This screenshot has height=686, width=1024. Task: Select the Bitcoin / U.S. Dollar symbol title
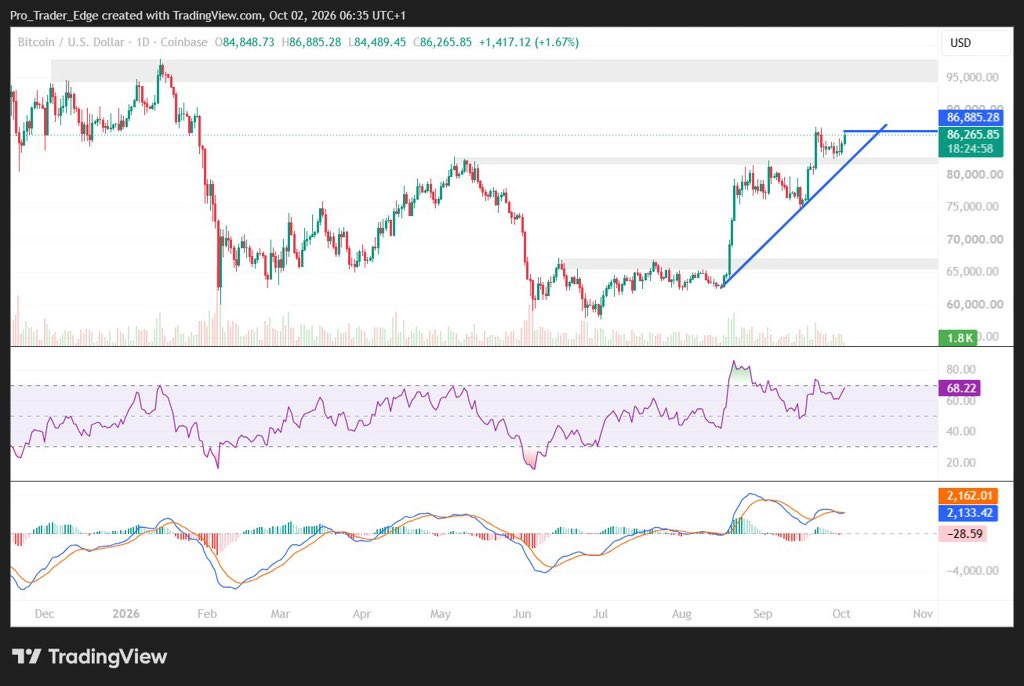(x=71, y=42)
